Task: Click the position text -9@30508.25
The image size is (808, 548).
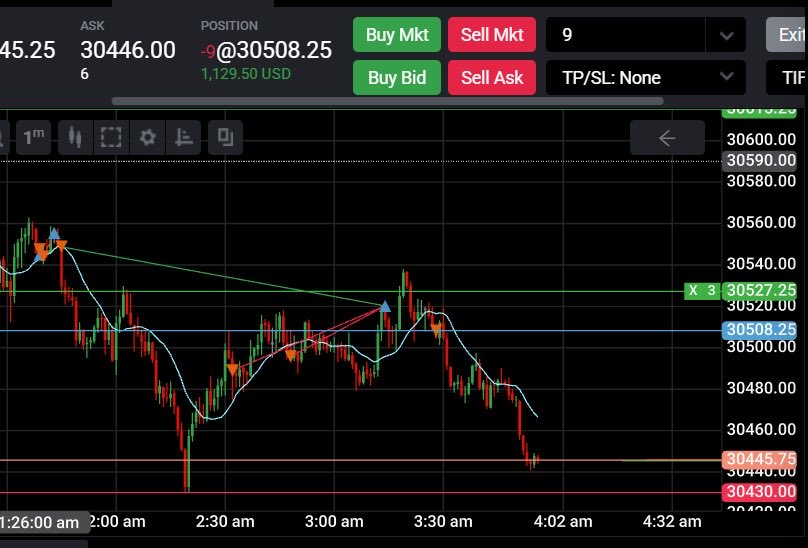Action: [266, 50]
